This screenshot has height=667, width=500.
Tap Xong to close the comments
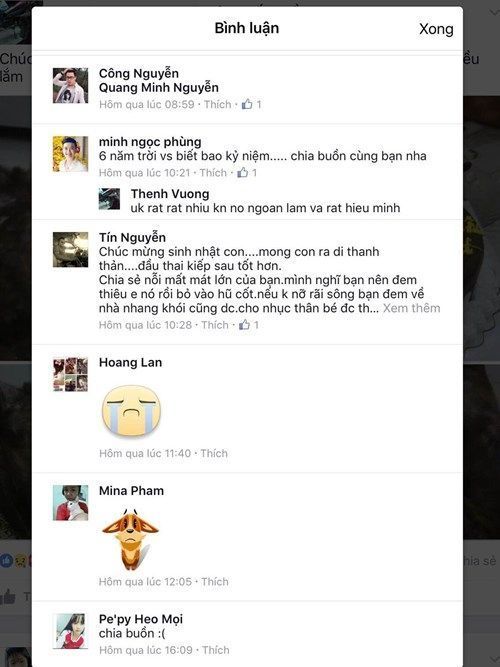(x=436, y=29)
